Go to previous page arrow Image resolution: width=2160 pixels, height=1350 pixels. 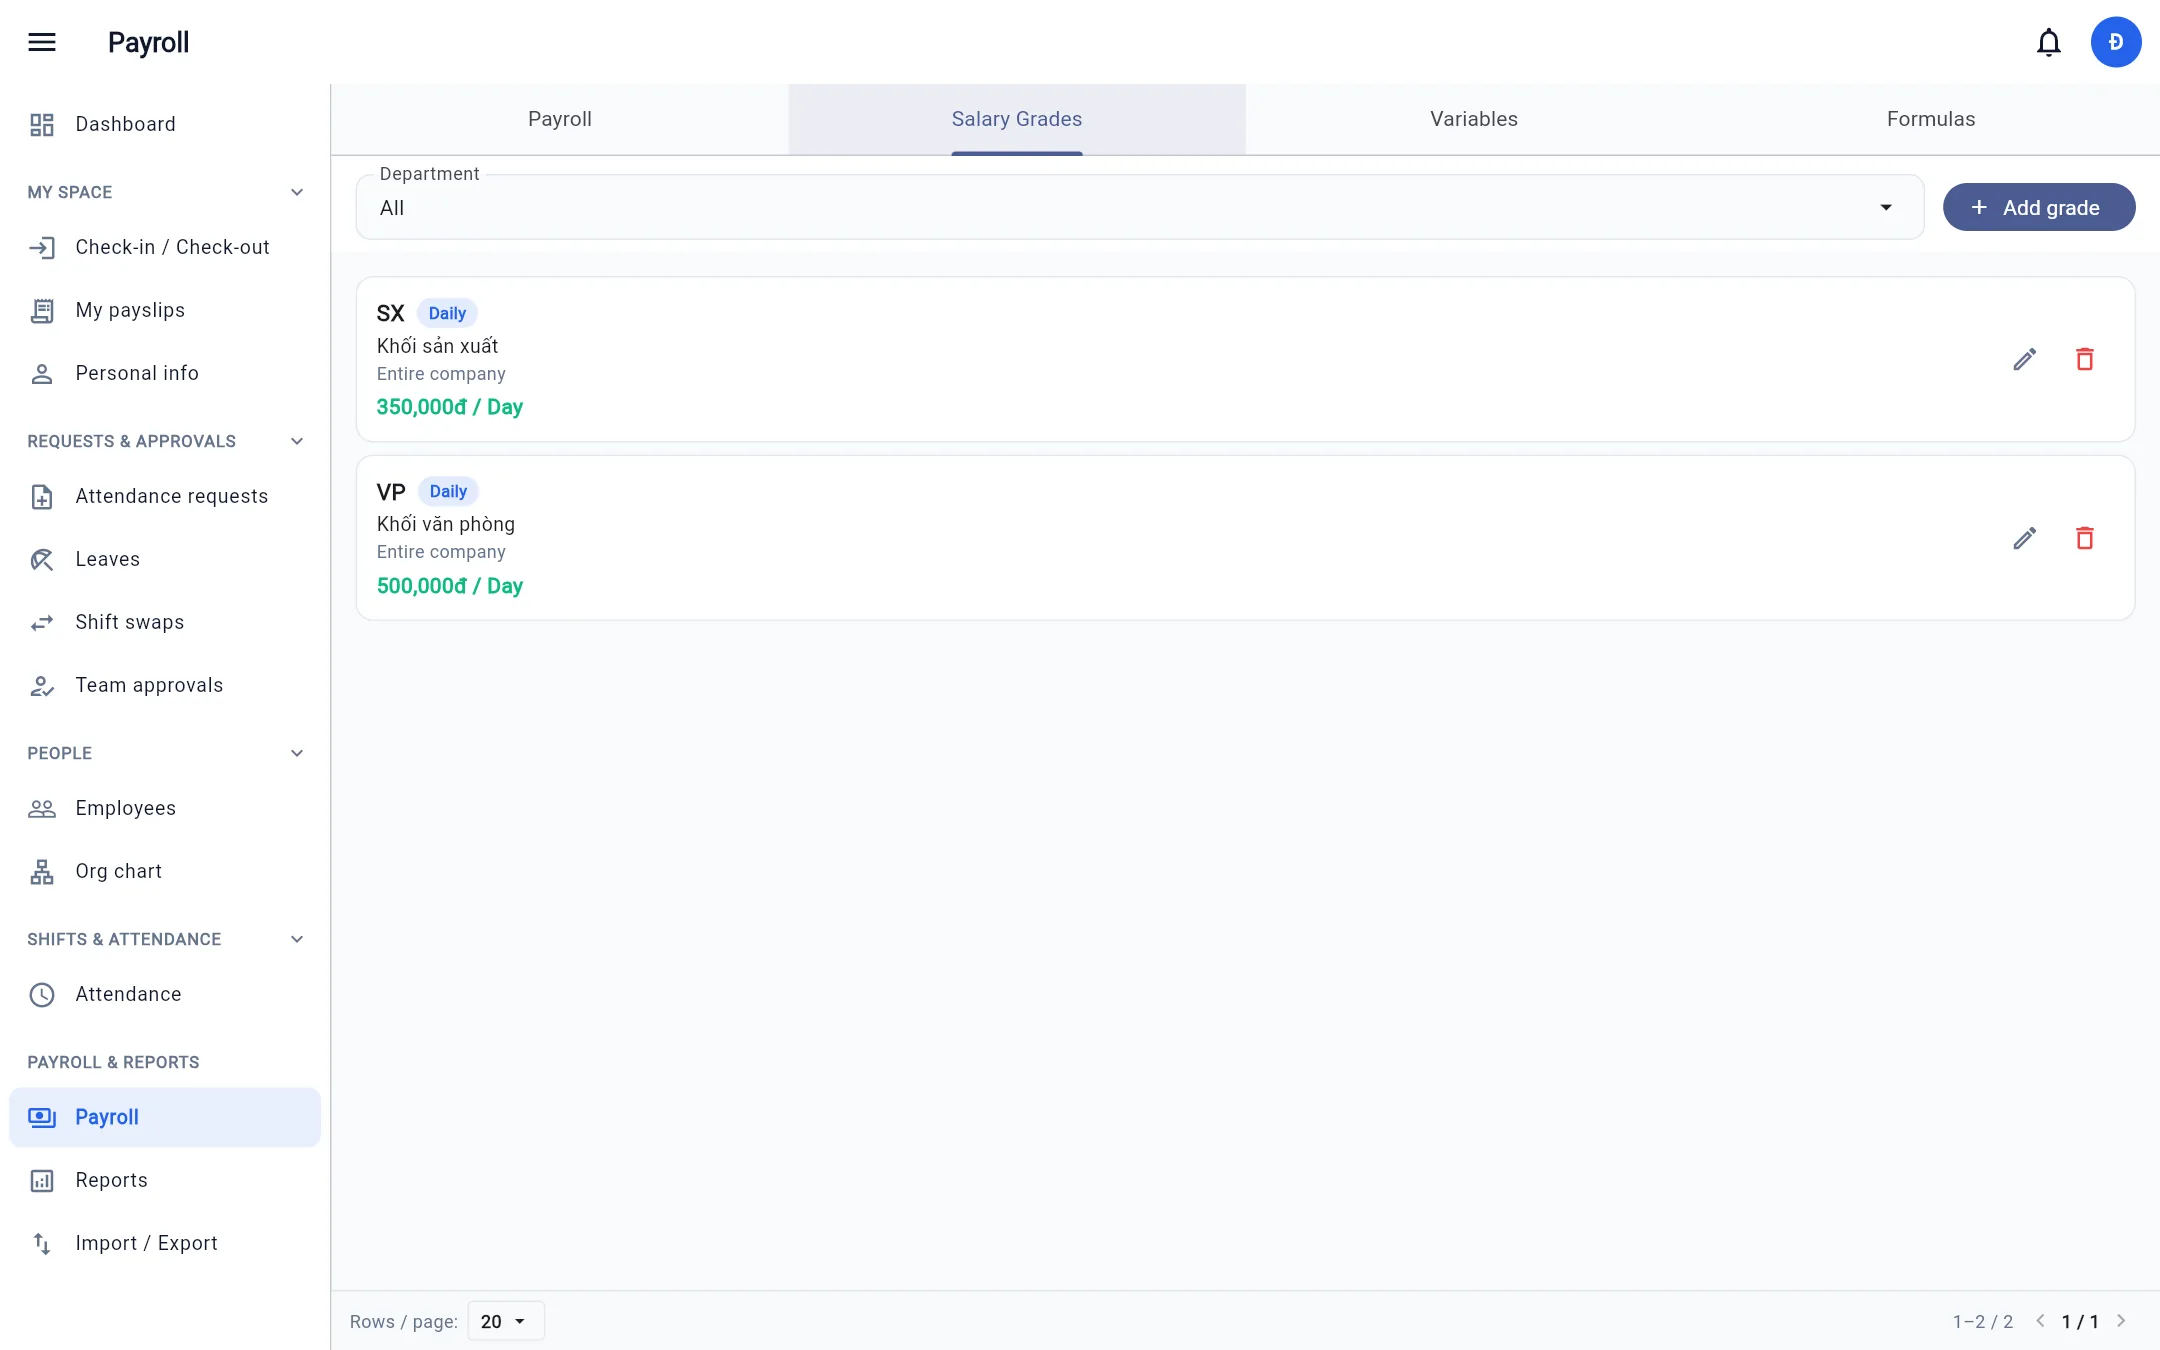click(2040, 1321)
